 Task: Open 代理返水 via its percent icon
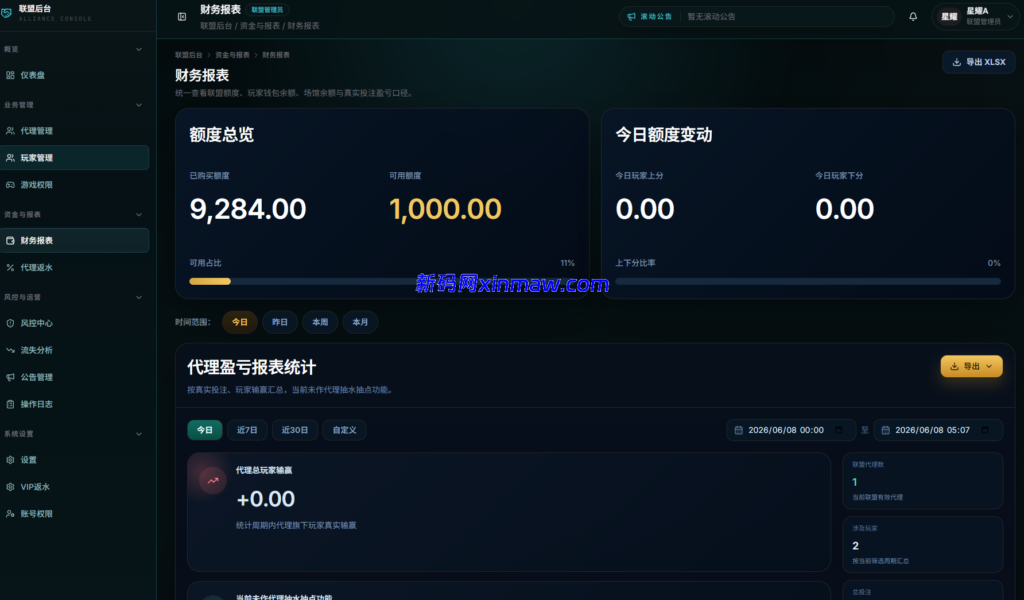(10, 267)
